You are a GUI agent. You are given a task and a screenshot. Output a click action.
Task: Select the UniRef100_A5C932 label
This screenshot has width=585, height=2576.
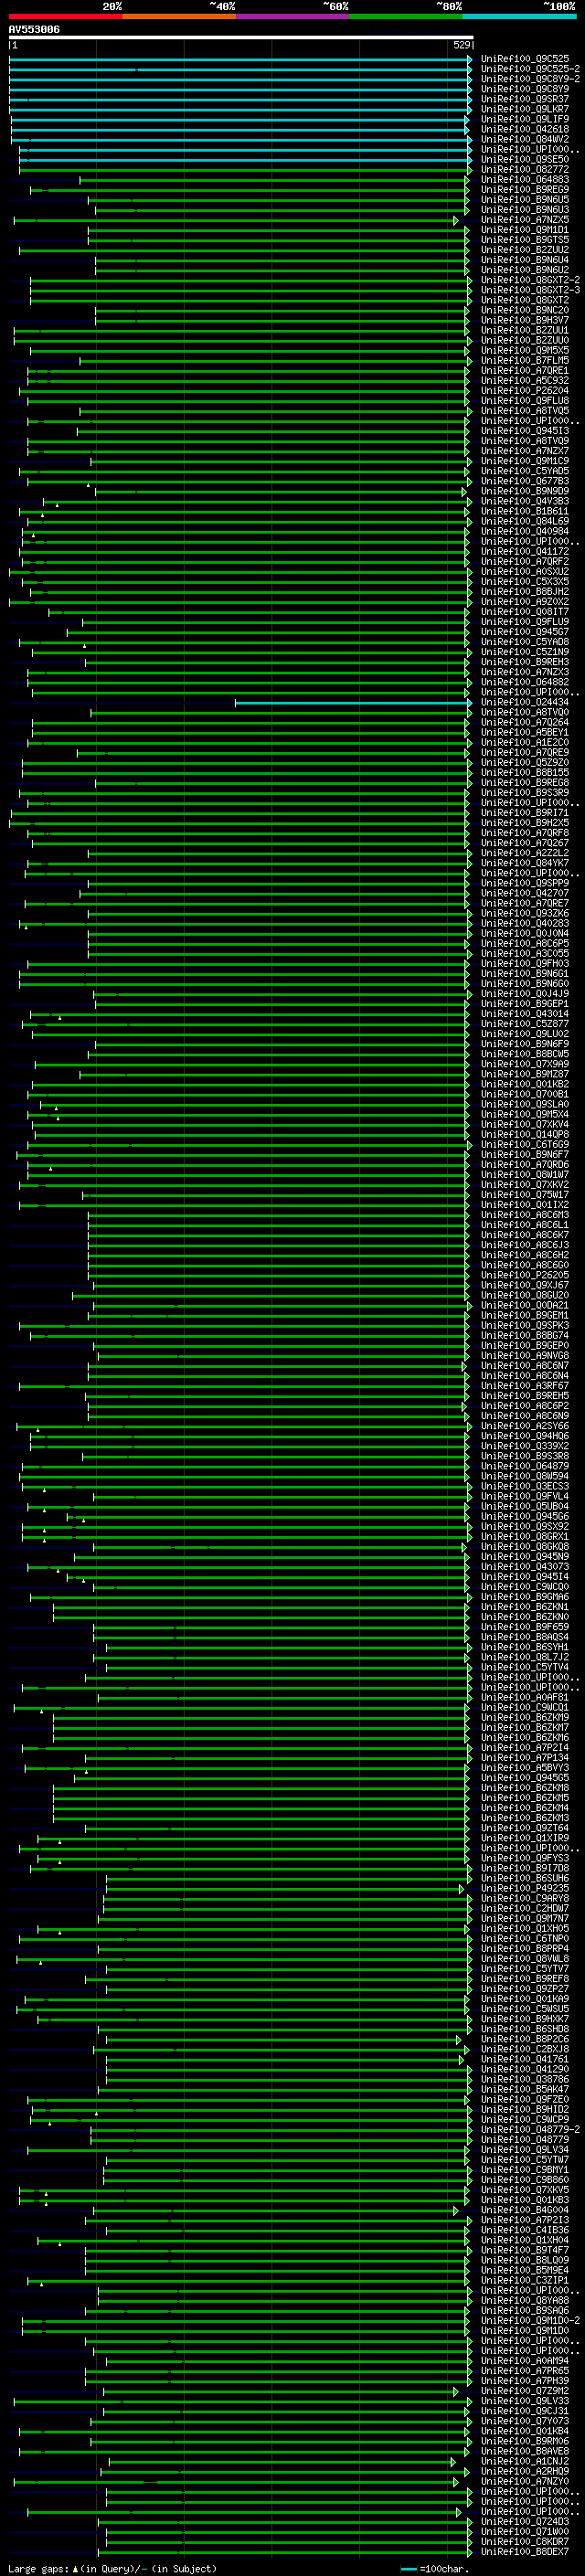[x=525, y=380]
